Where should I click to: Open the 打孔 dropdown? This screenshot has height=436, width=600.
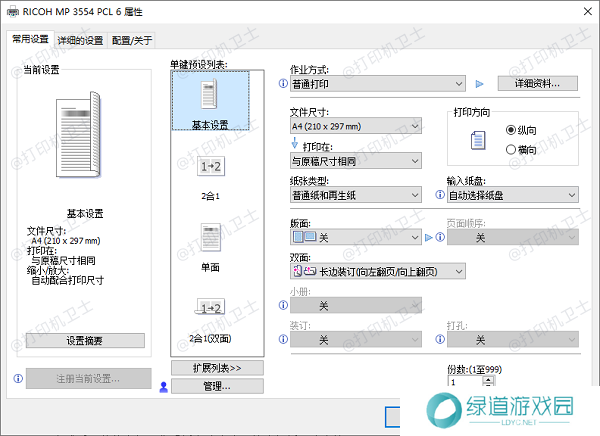513,340
